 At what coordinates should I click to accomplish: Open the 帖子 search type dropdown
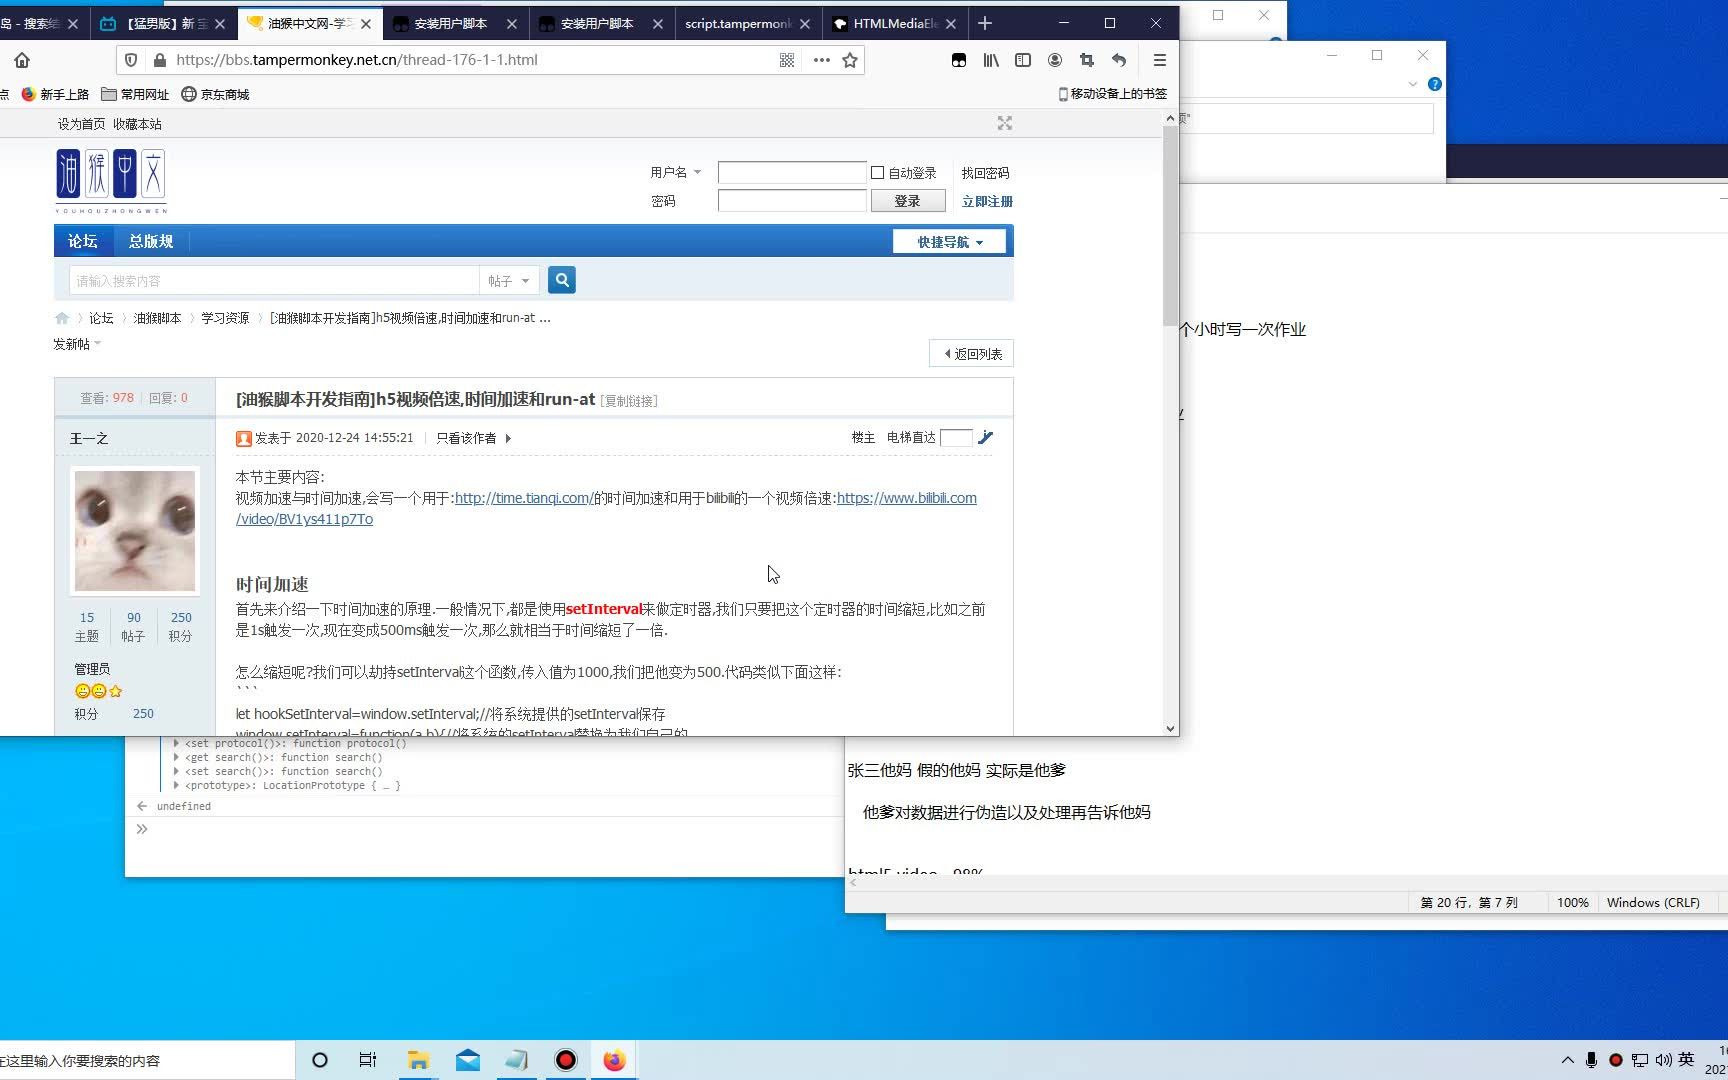coord(509,281)
